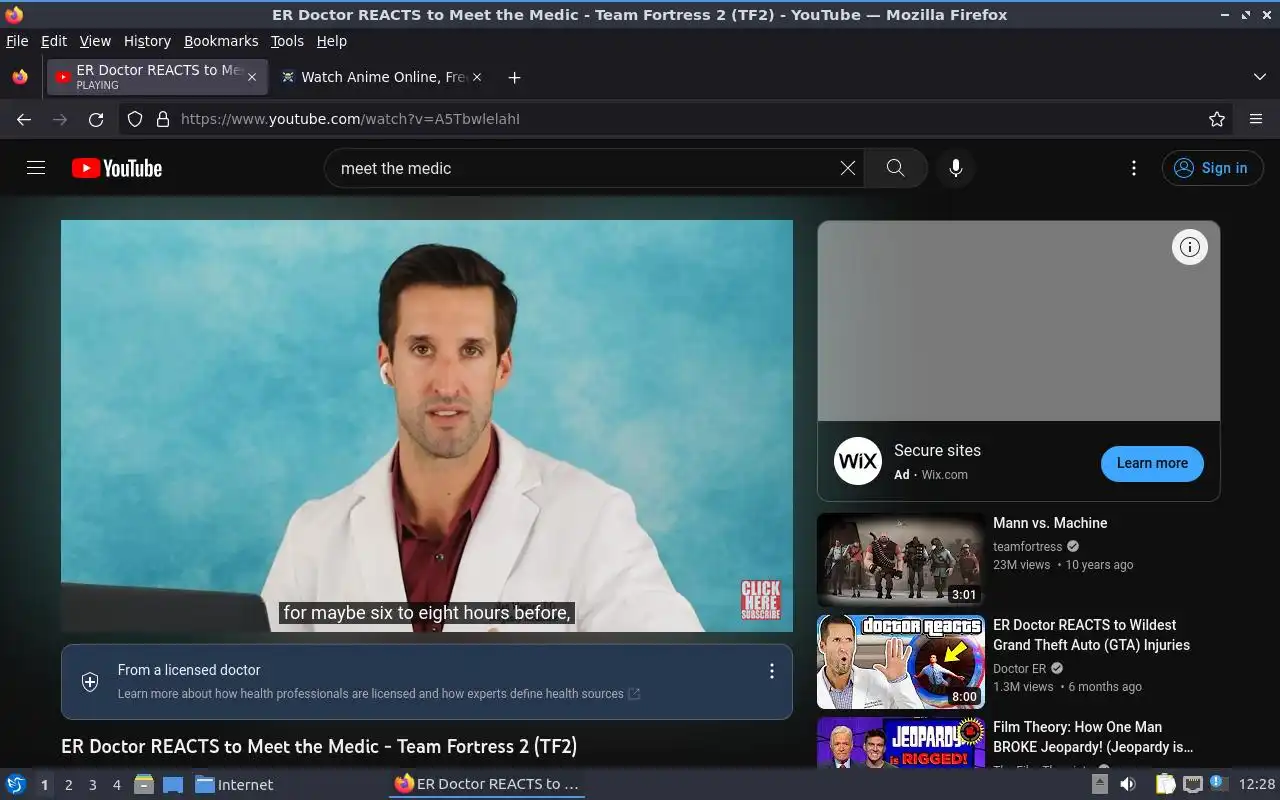
Task: Click the clock showing 12:28
Action: click(1257, 784)
